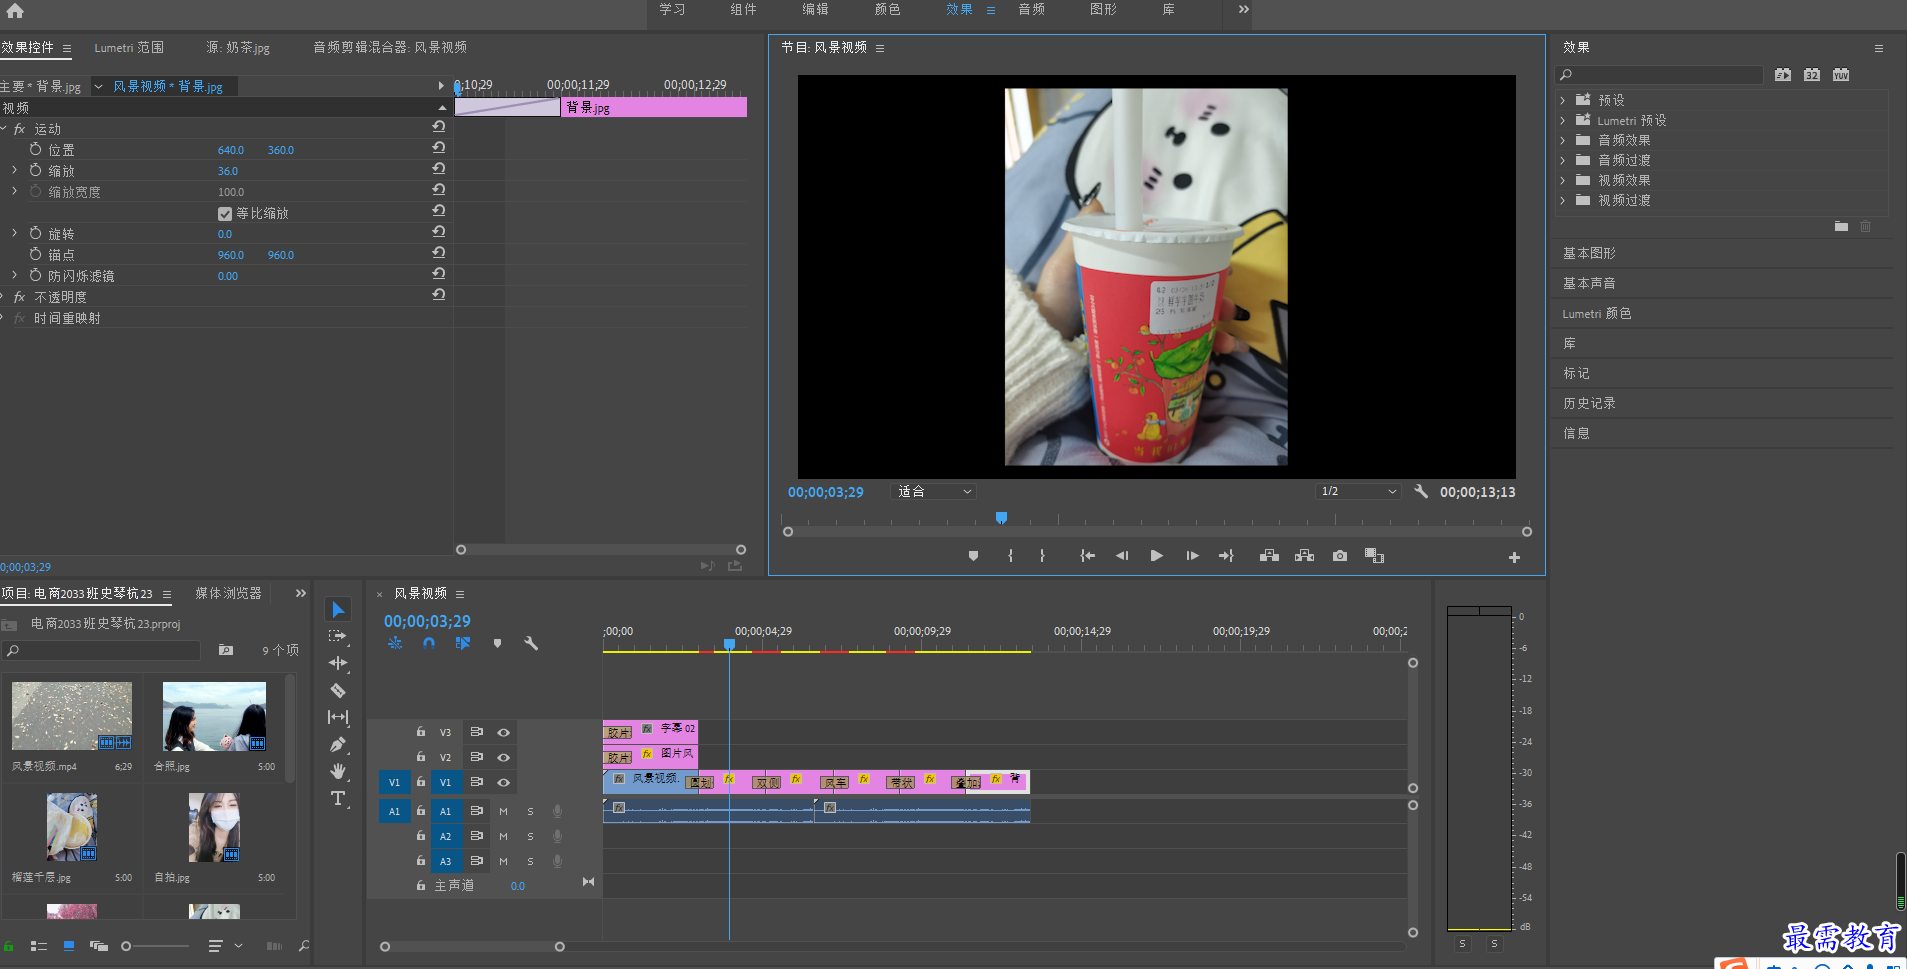Open the Lumetri 范围 panel tab
This screenshot has height=969, width=1907.
click(x=129, y=47)
